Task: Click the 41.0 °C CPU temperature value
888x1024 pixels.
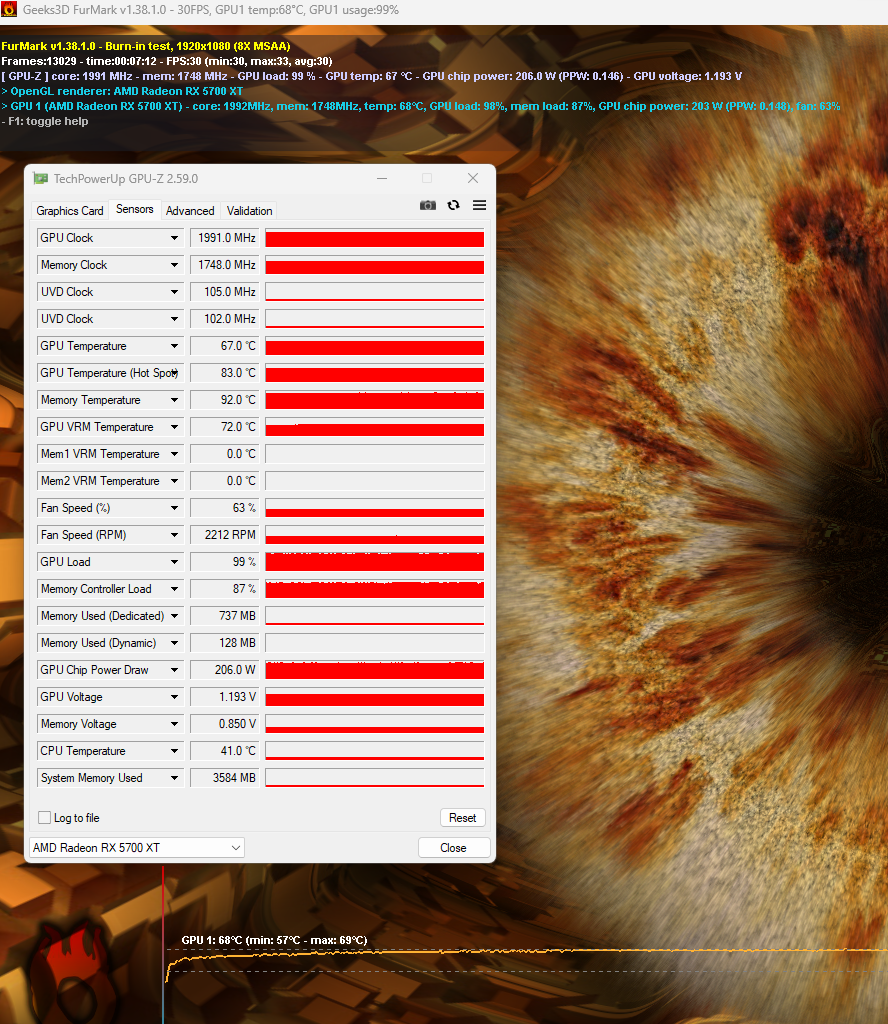Action: [225, 751]
